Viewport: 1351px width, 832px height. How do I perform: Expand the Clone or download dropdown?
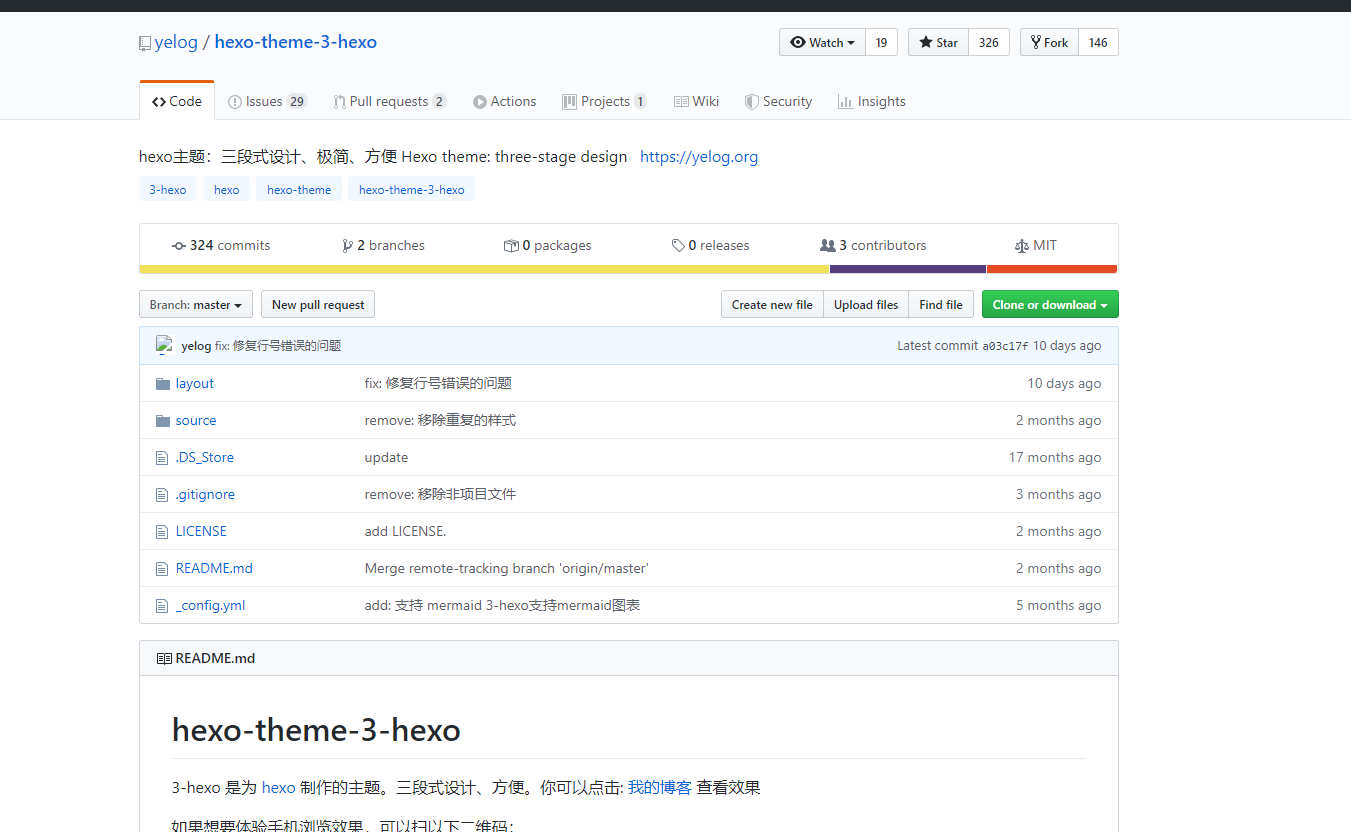(x=1050, y=305)
